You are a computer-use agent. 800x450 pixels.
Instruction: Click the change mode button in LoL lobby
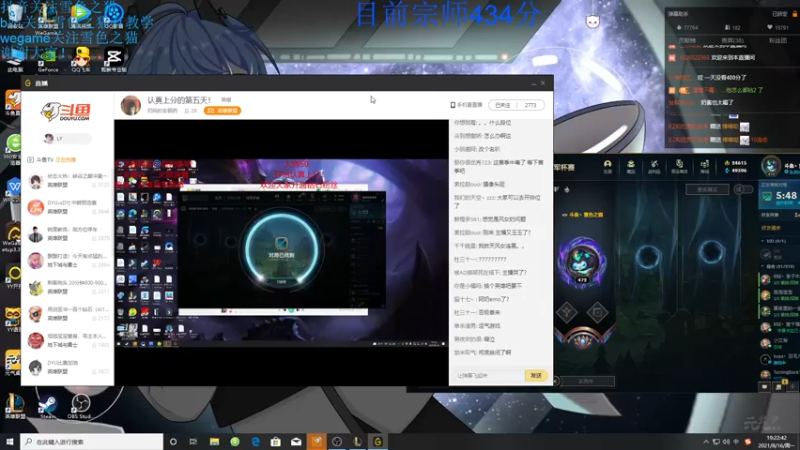pyautogui.click(x=707, y=189)
